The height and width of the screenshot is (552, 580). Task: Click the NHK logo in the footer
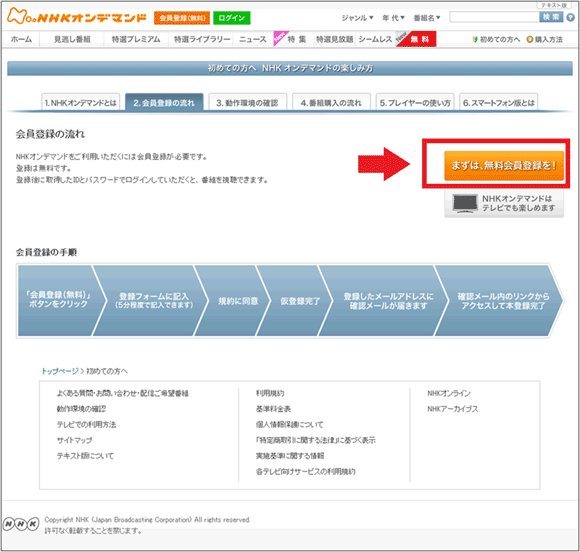(x=21, y=524)
